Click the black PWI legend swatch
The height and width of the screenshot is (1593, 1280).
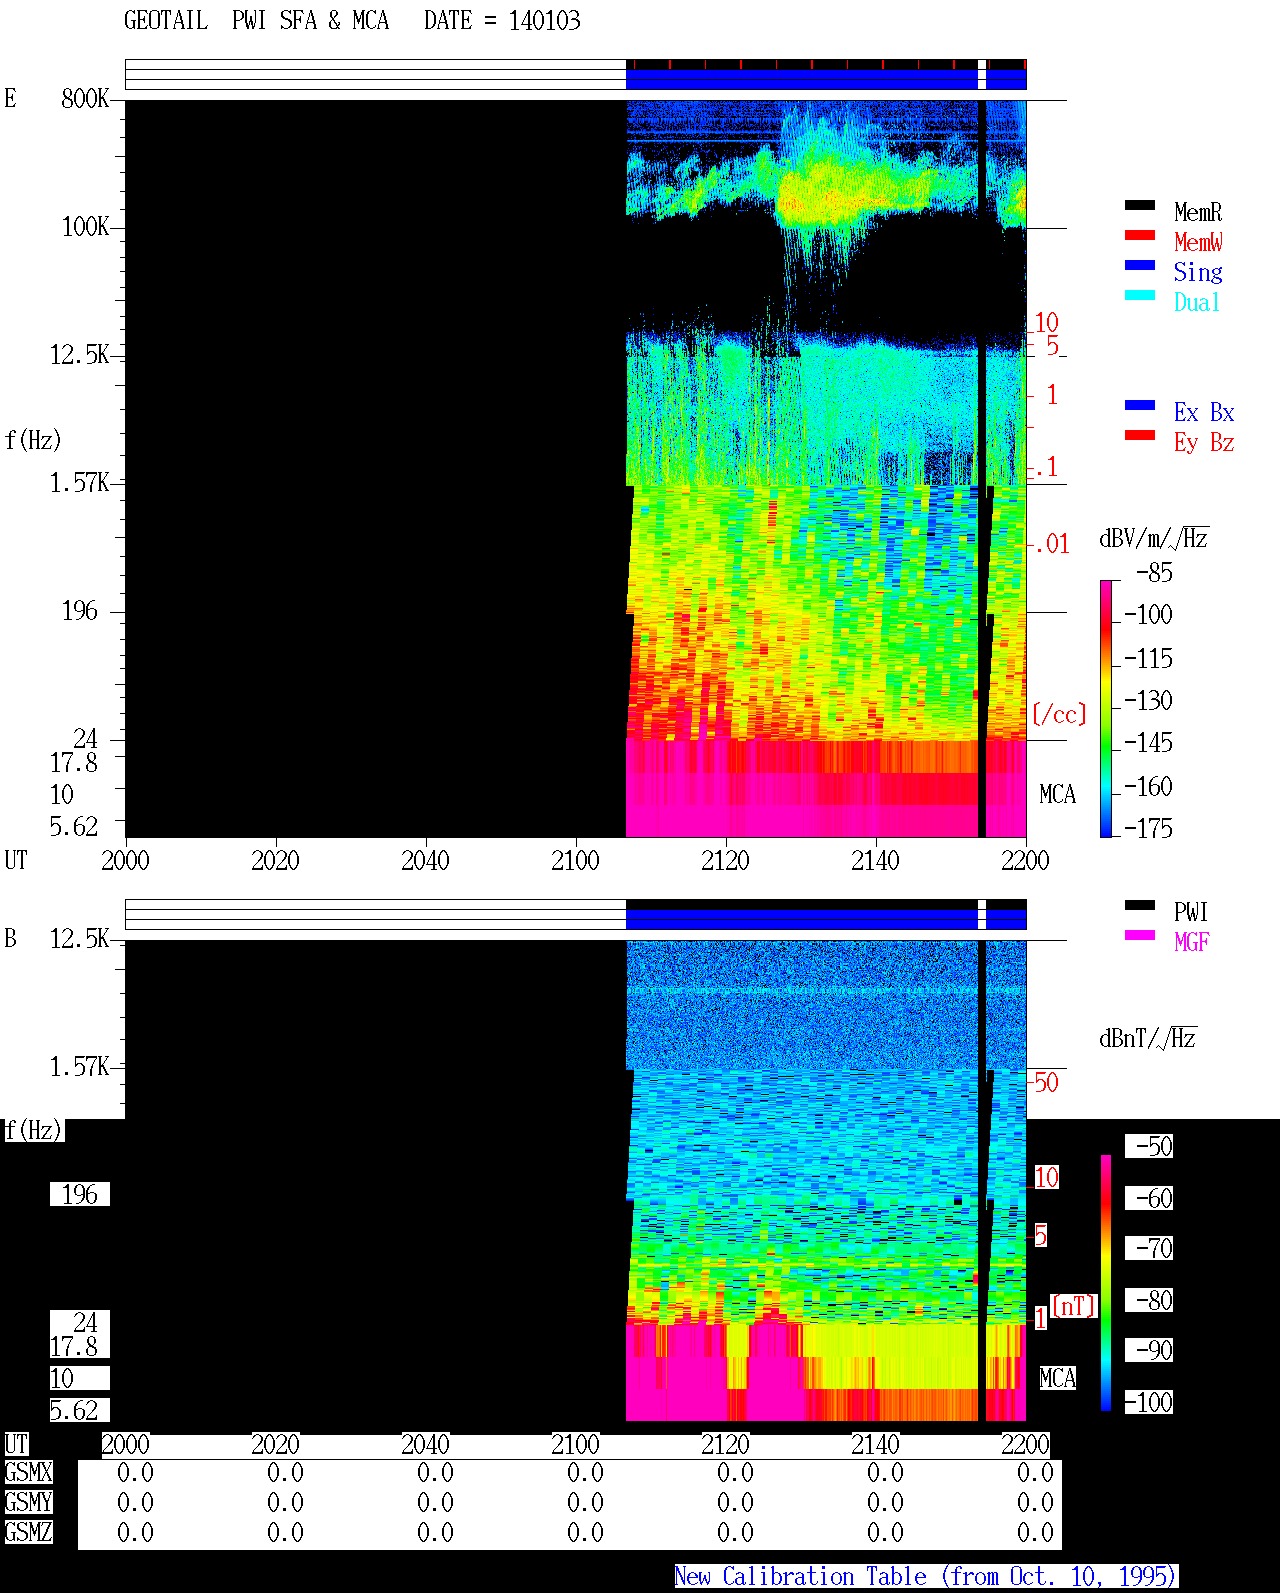tap(1139, 905)
